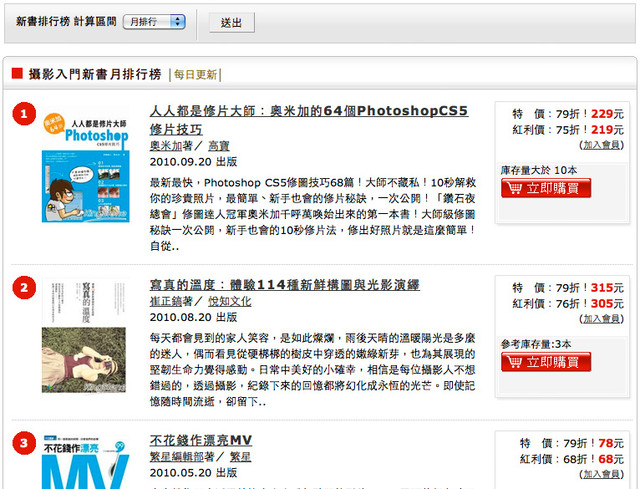The width and height of the screenshot is (640, 489).
Task: Click the 送出 submit button
Action: pos(231,22)
